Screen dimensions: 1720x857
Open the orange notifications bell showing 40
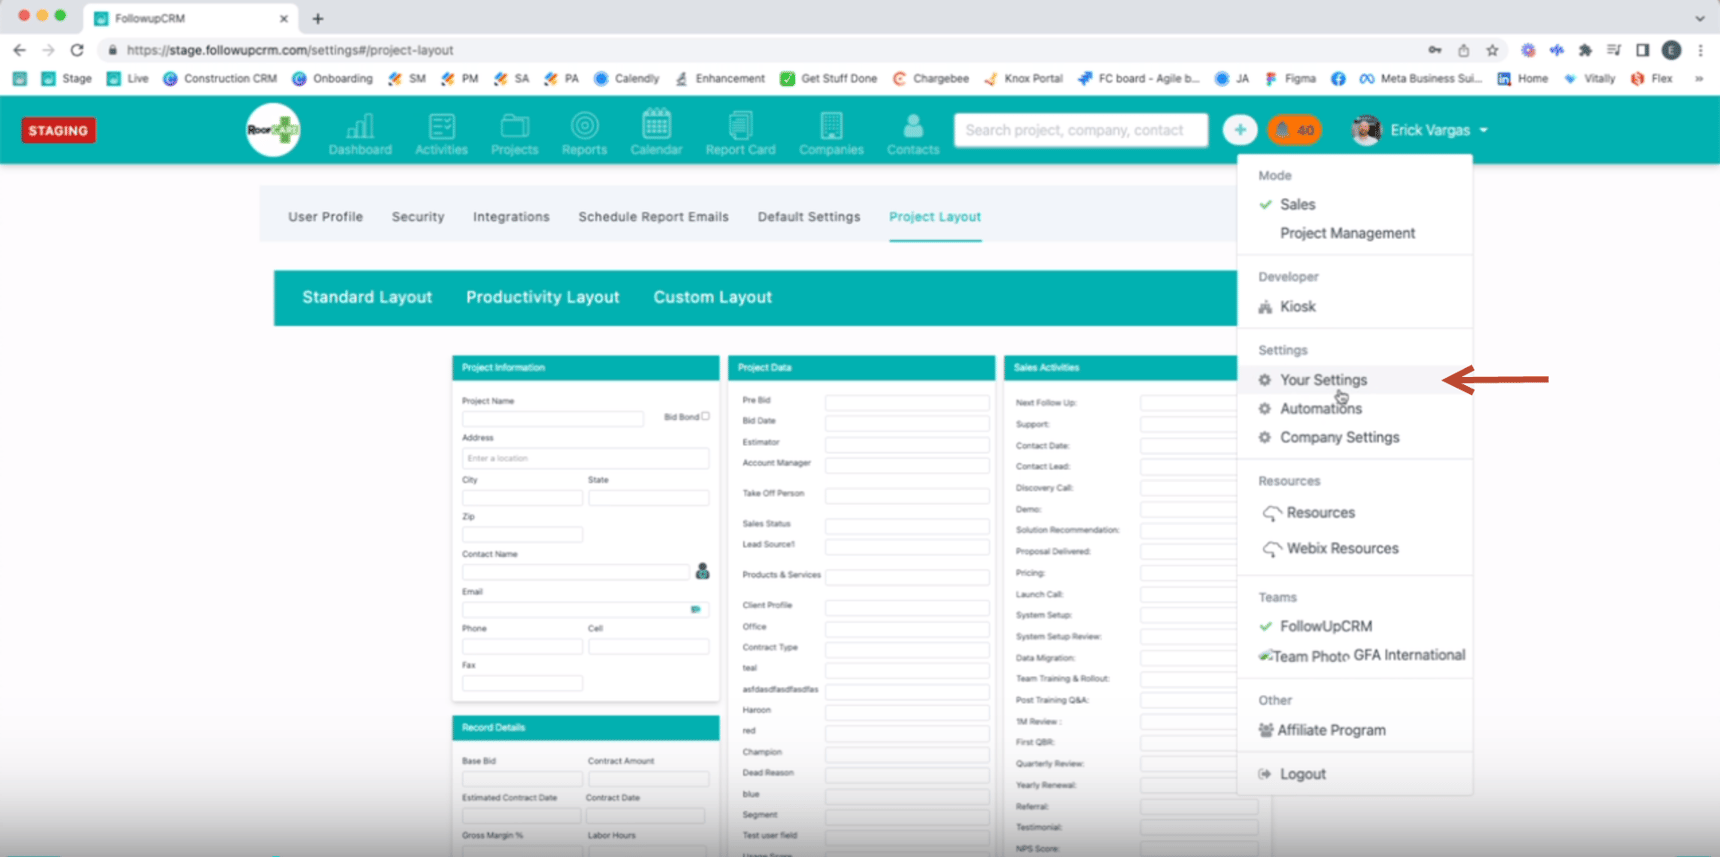pyautogui.click(x=1295, y=130)
